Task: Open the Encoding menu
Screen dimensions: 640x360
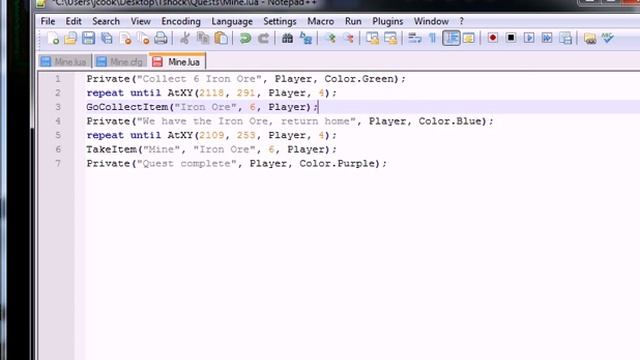Action: 181,21
